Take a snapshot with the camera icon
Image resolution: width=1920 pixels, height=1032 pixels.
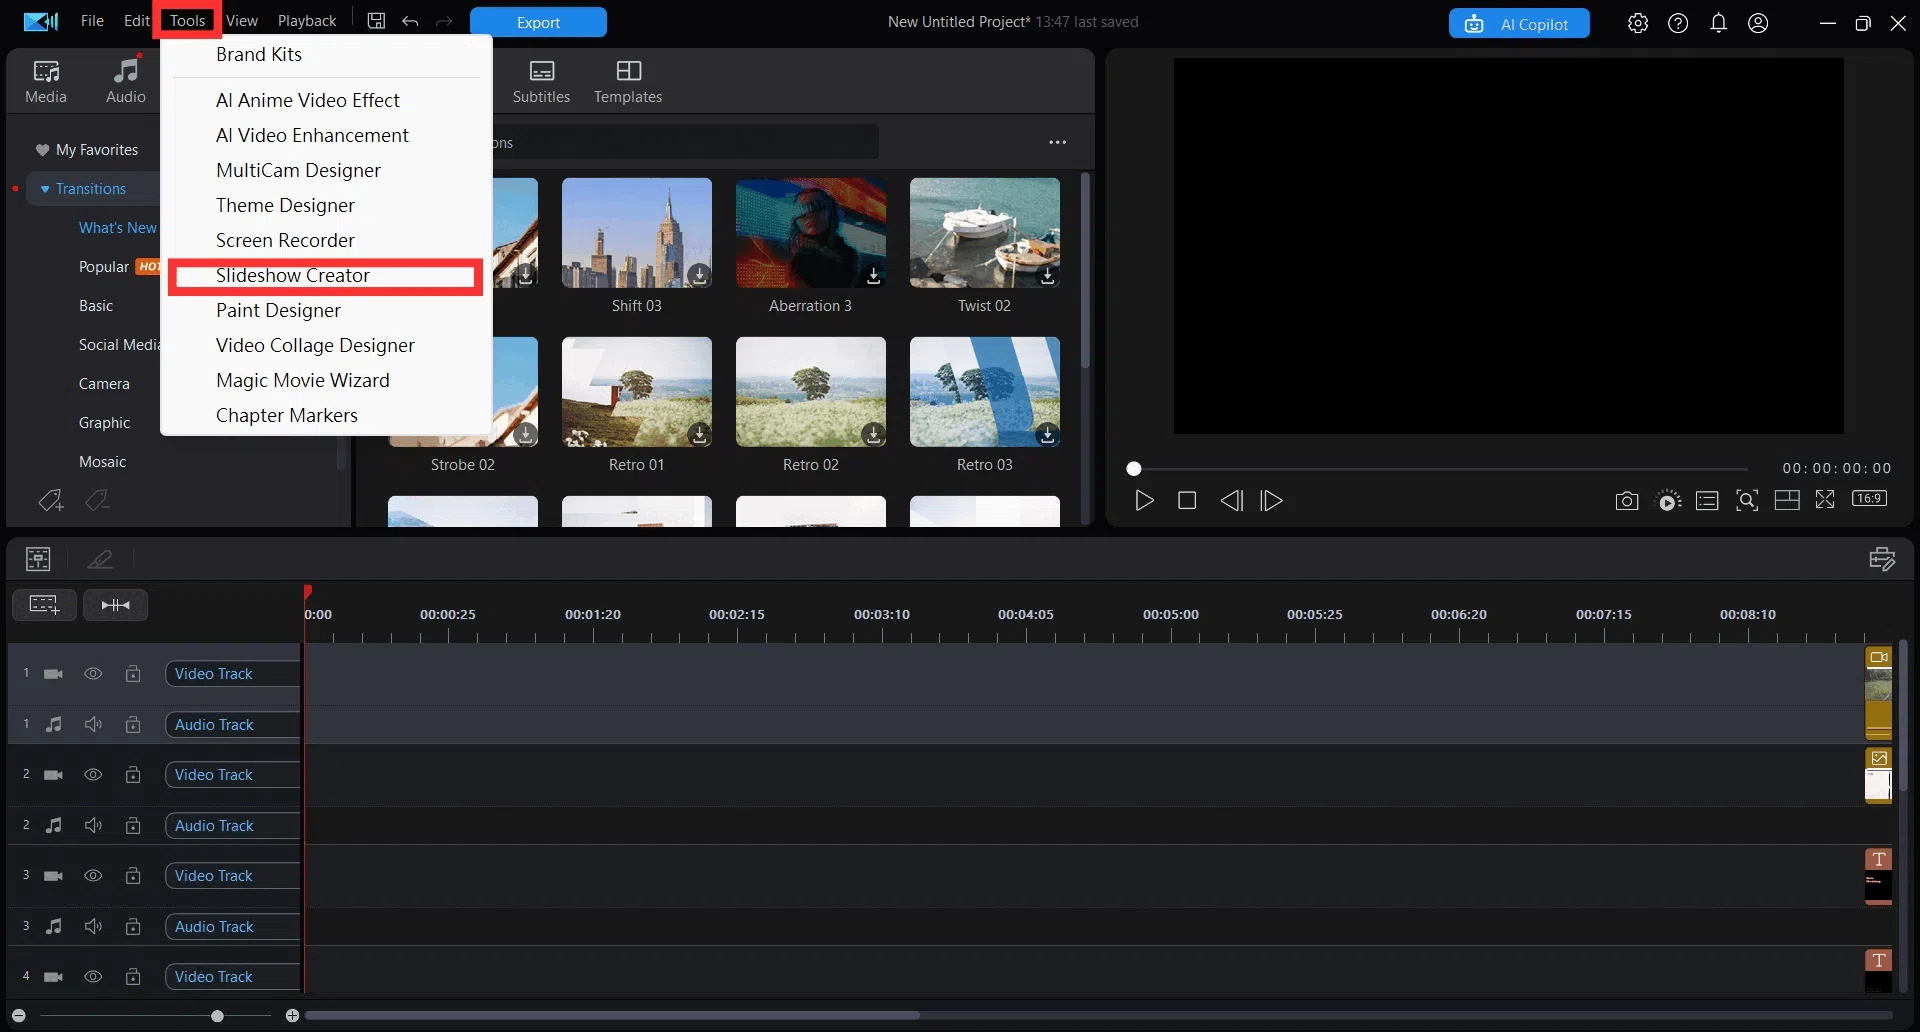click(1626, 500)
